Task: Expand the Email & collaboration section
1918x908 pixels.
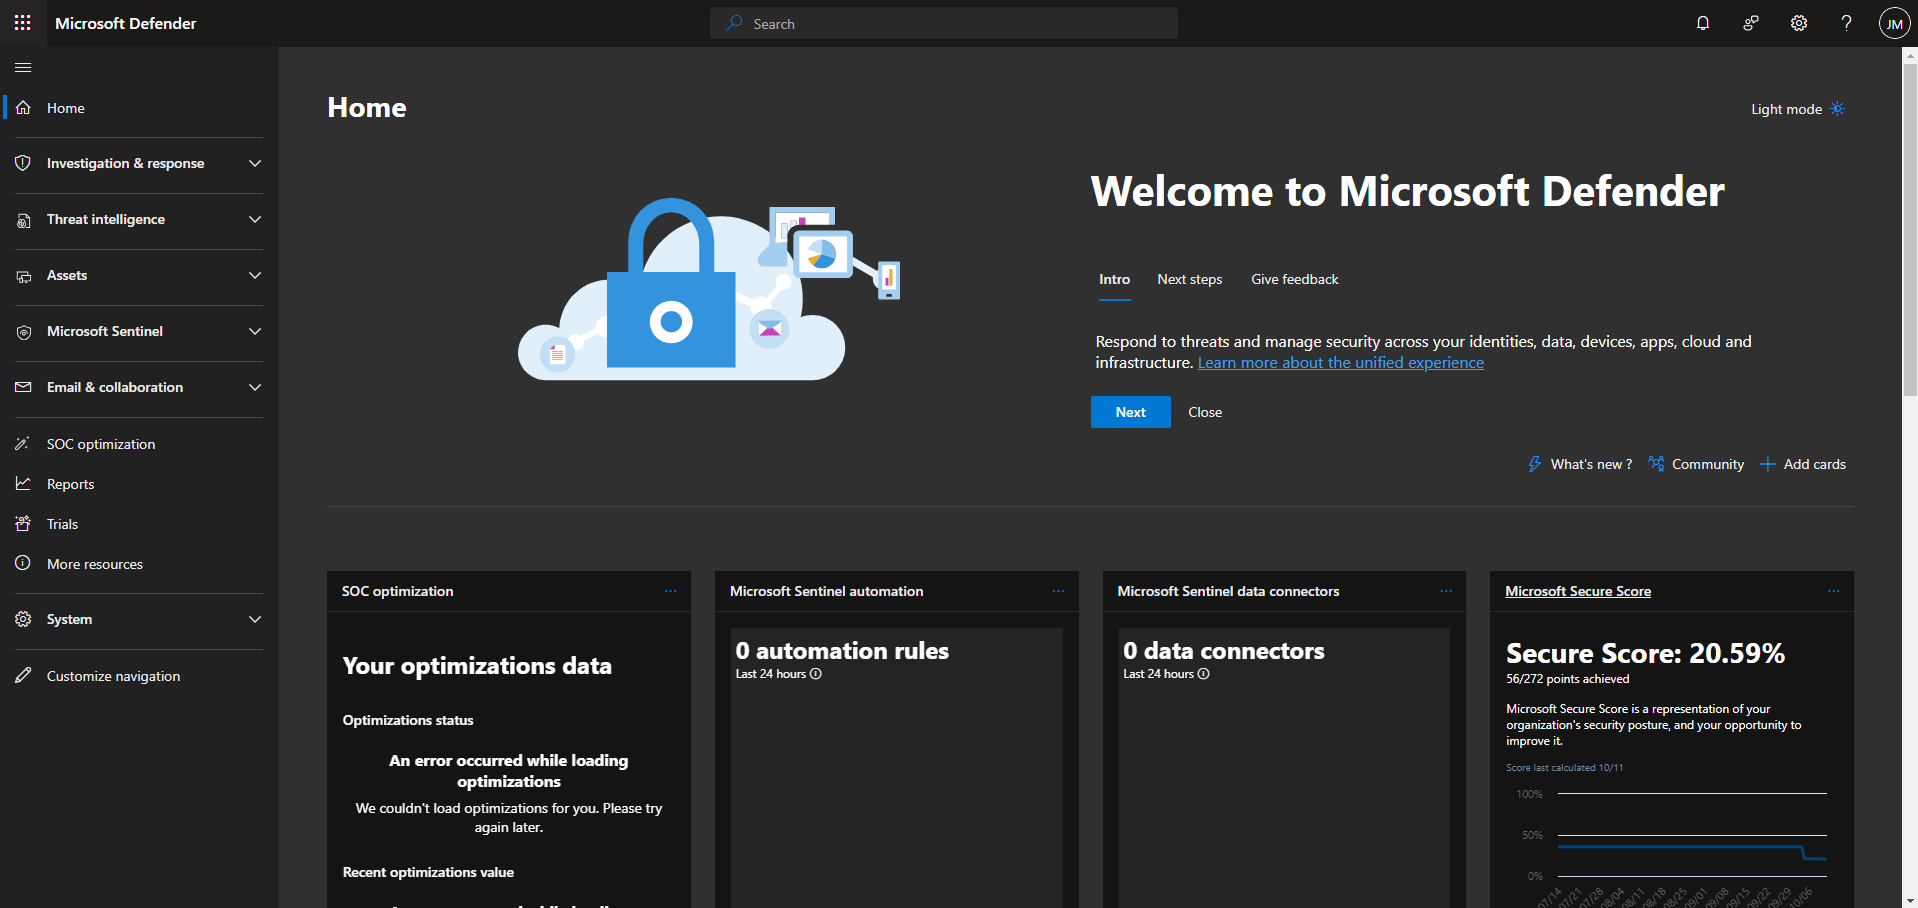Action: [139, 387]
